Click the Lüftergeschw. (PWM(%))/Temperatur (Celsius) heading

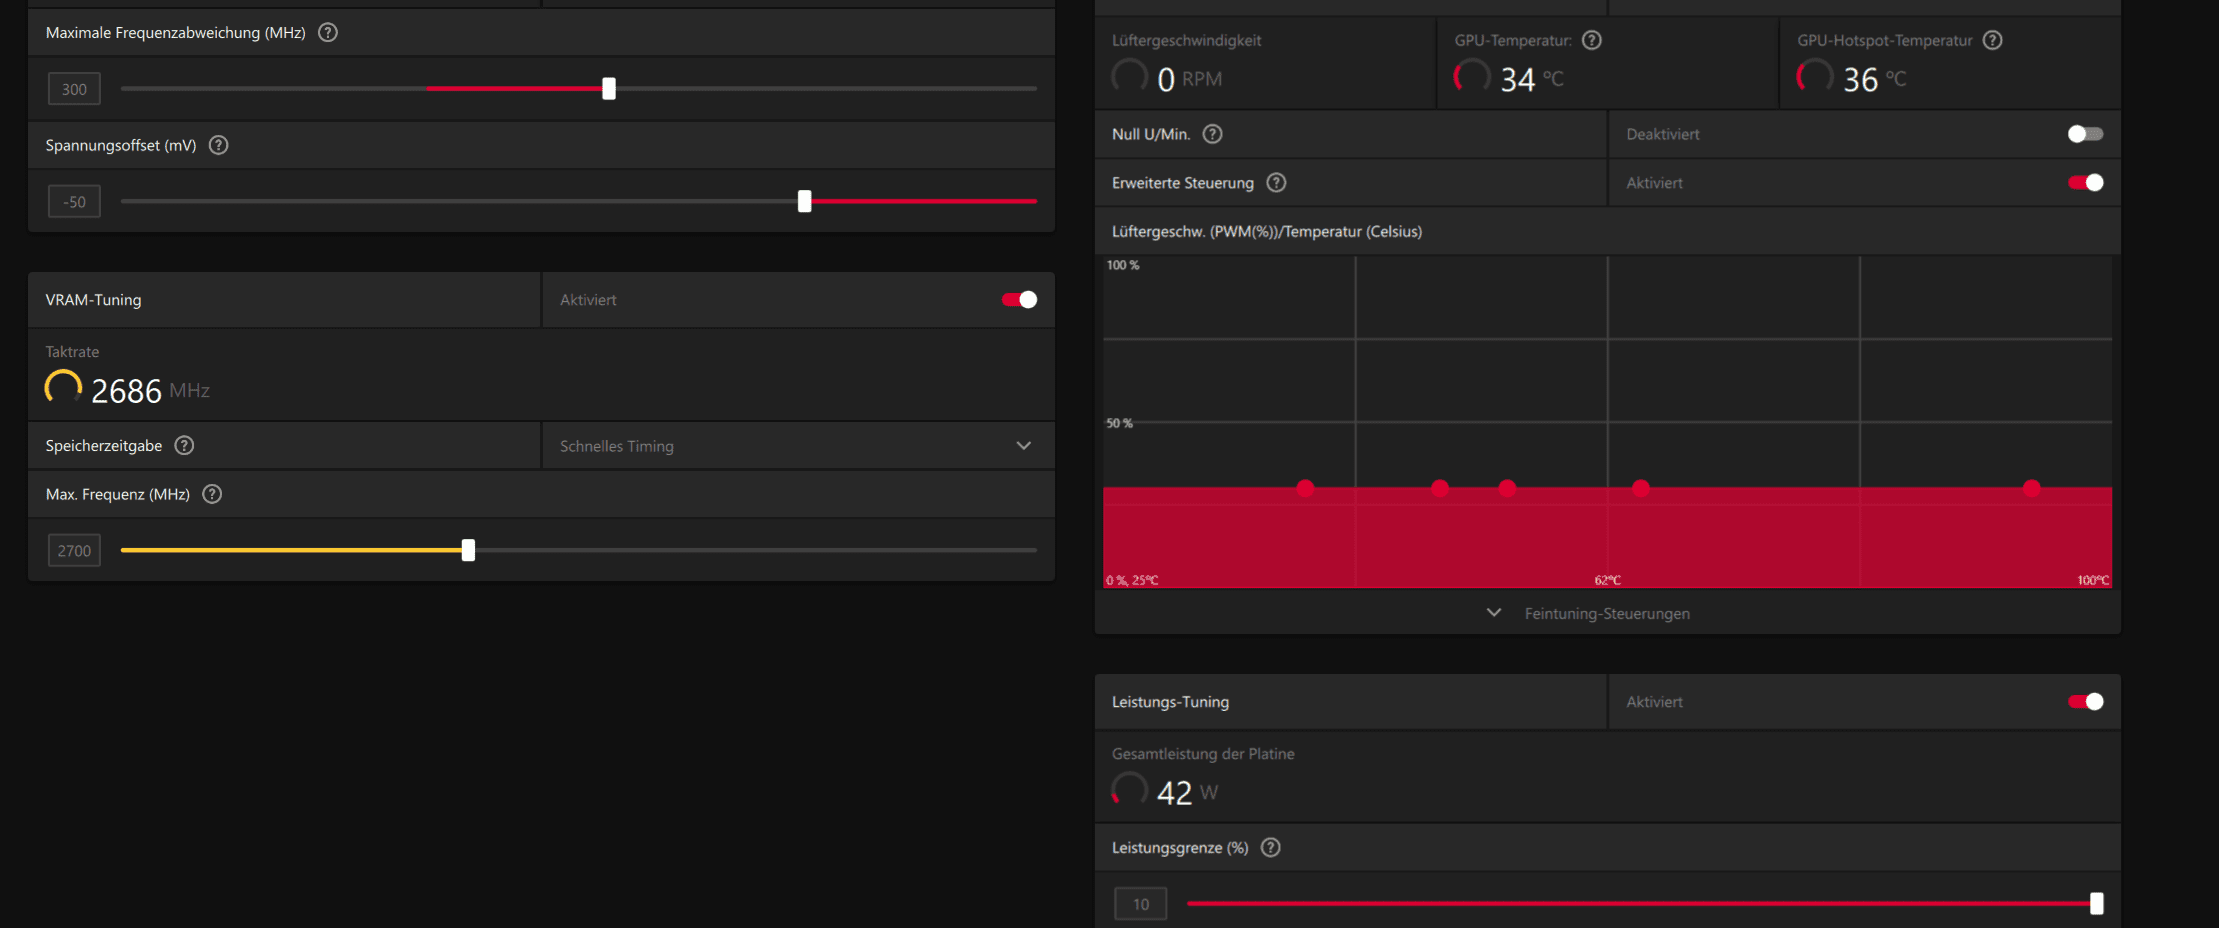1267,232
